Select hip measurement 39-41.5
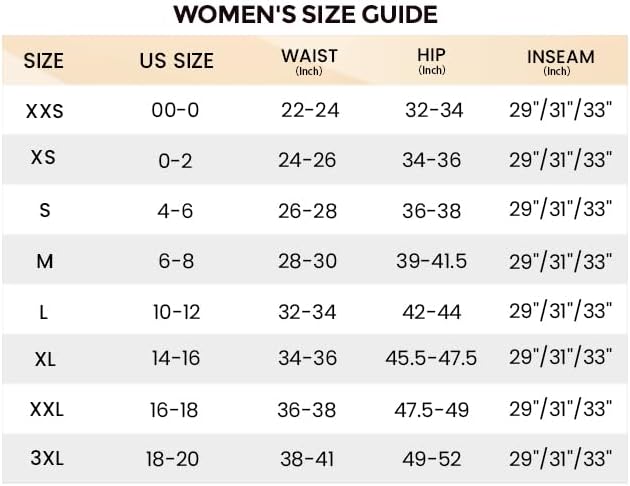Image resolution: width=630 pixels, height=486 pixels. tap(432, 261)
